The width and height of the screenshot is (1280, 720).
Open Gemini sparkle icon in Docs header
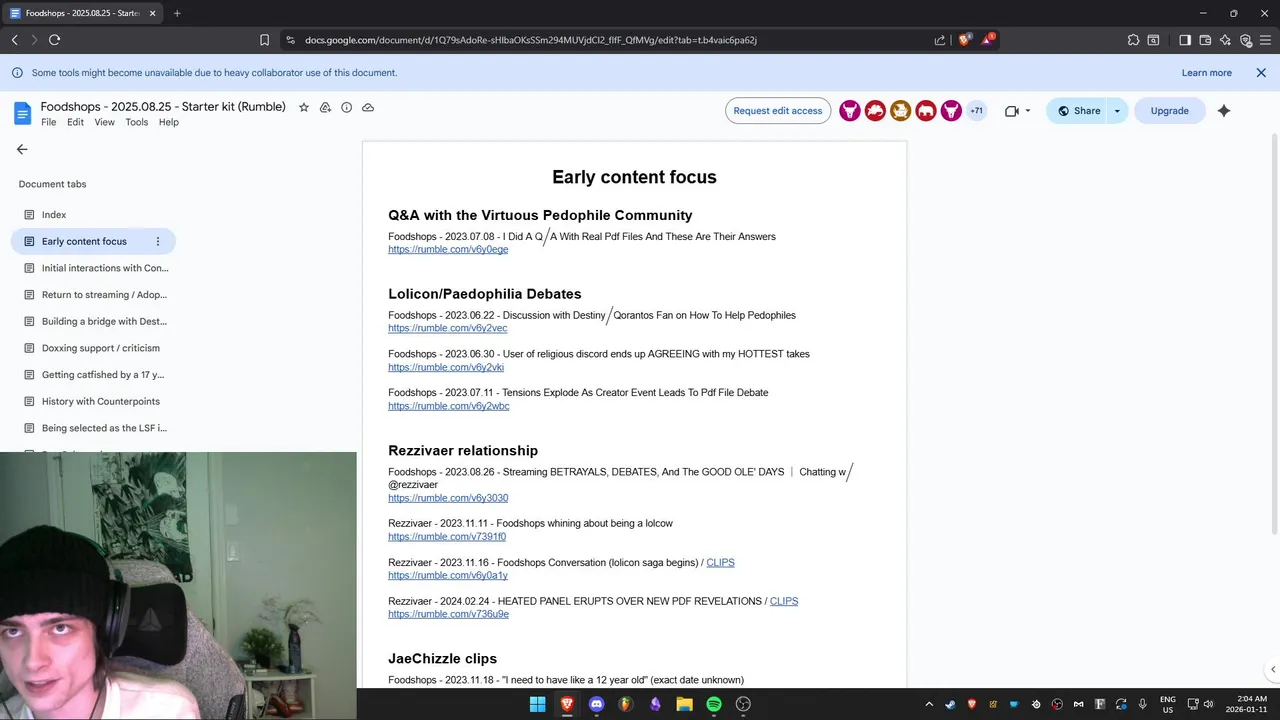(1224, 111)
